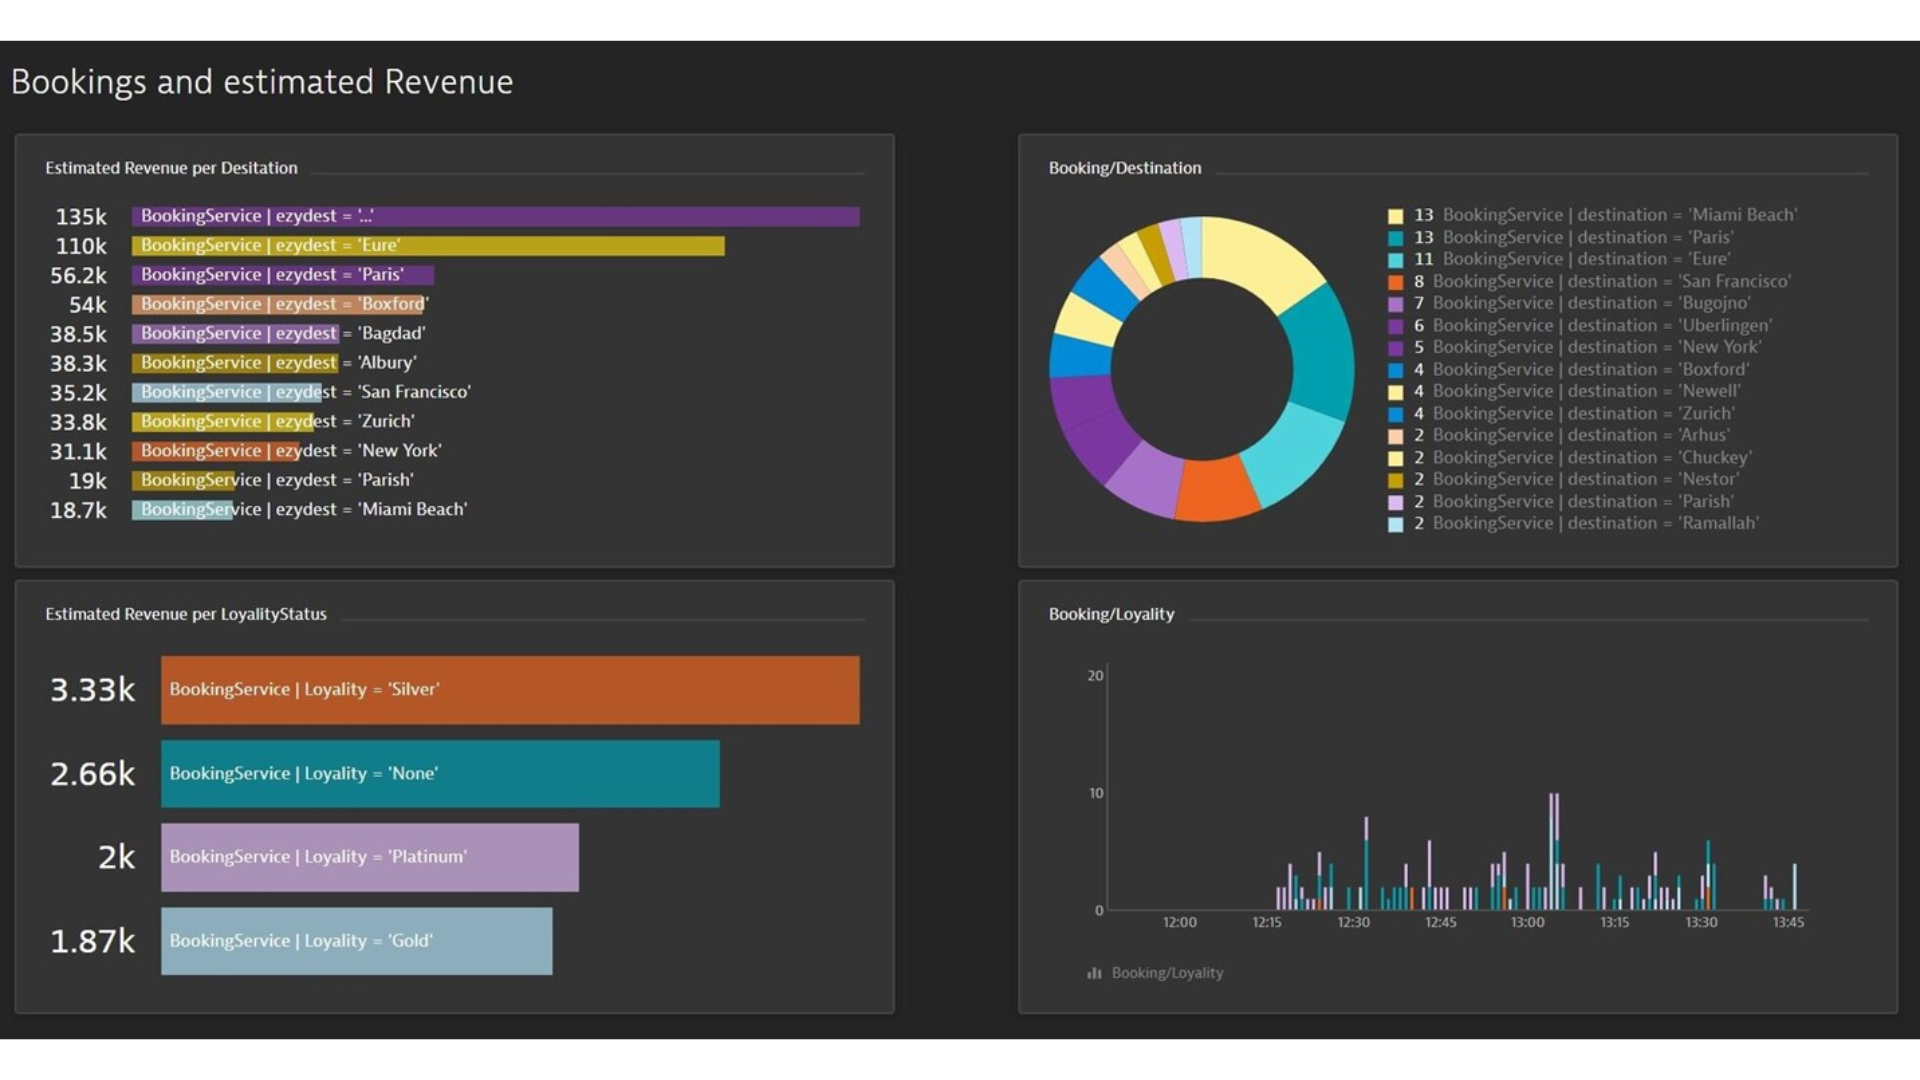Screen dimensions: 1920x1080
Task: Click the Silver loyalty revenue bar
Action: 510,690
